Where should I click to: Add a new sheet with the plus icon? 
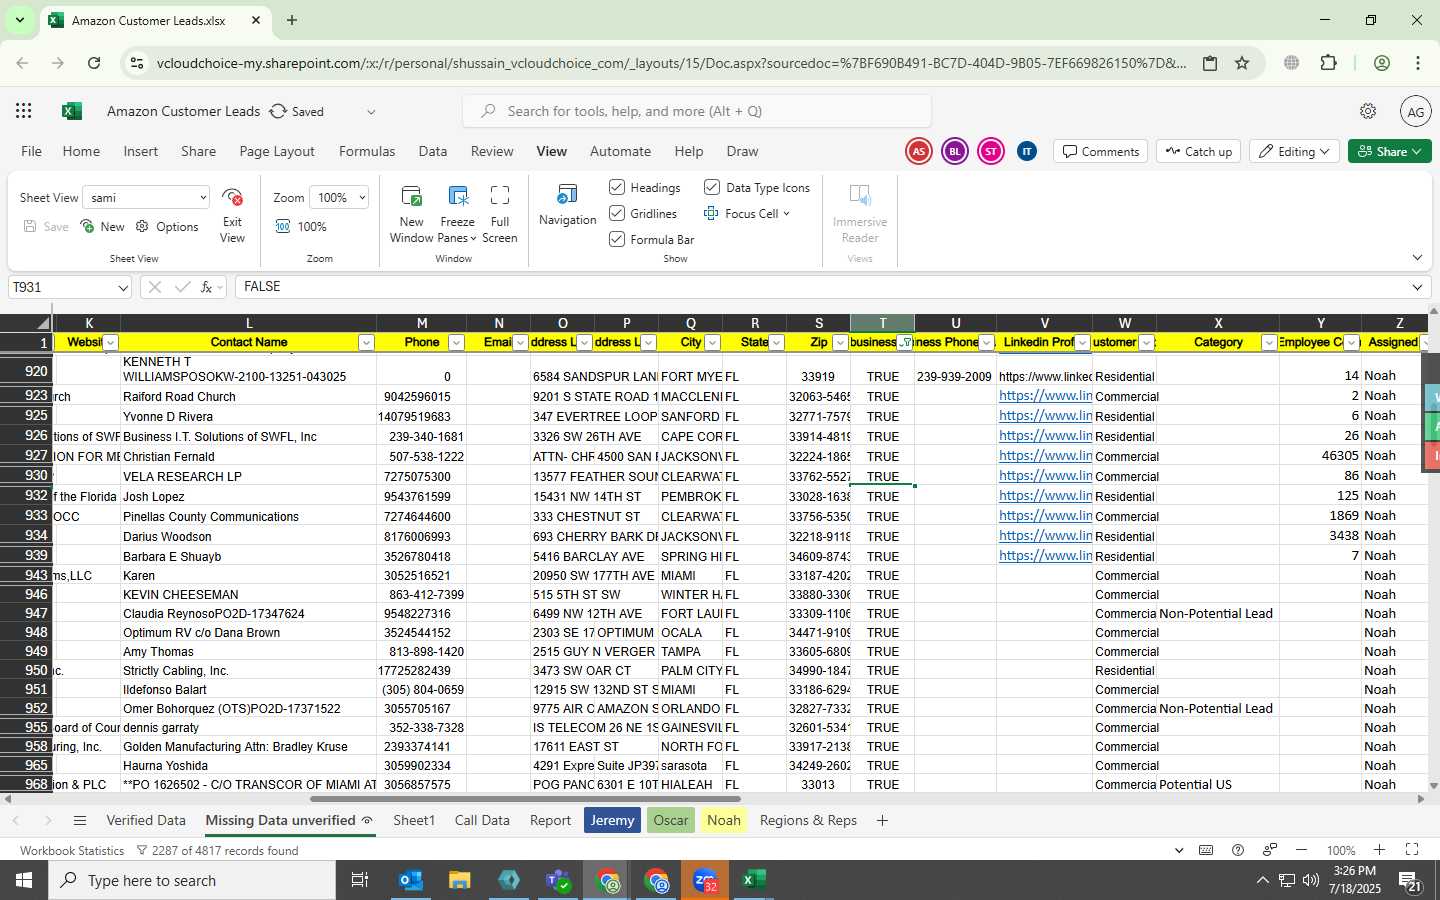[x=882, y=821]
